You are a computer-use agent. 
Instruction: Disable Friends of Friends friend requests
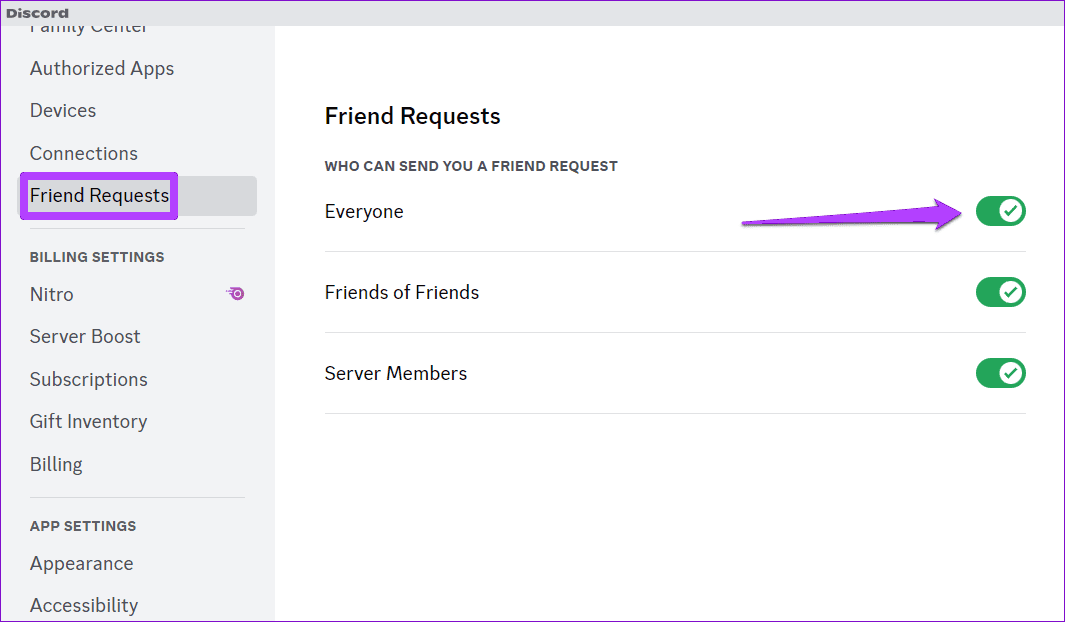pyautogui.click(x=1000, y=292)
